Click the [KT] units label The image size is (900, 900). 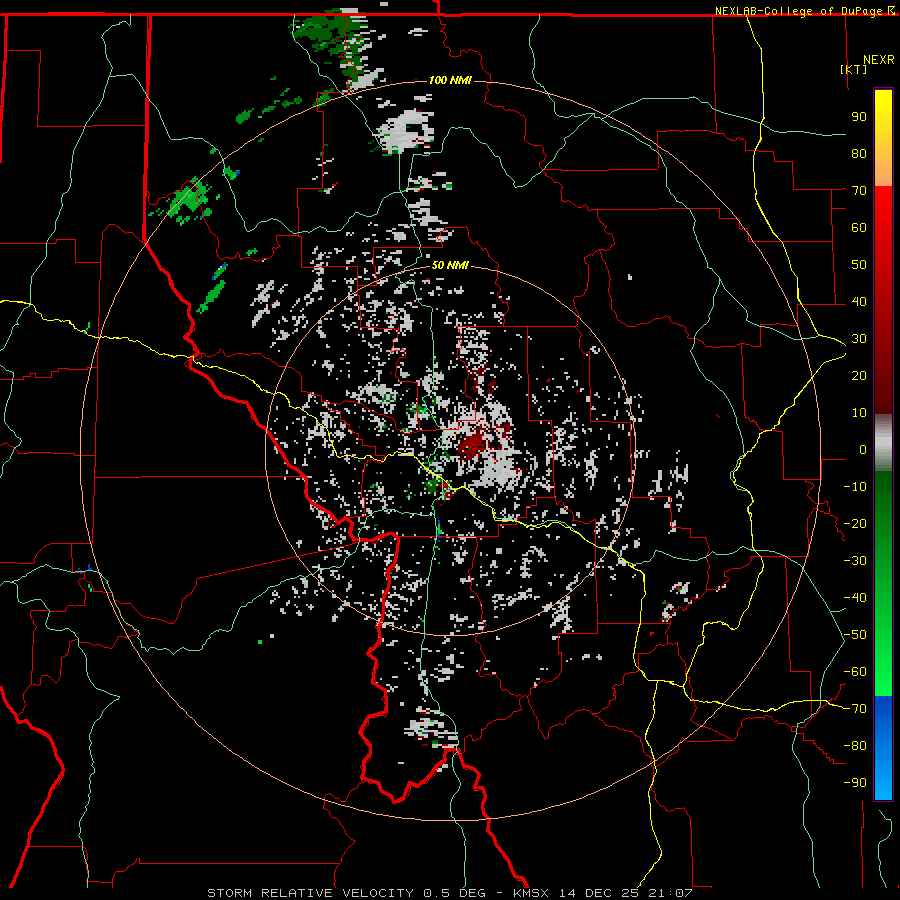pyautogui.click(x=854, y=69)
